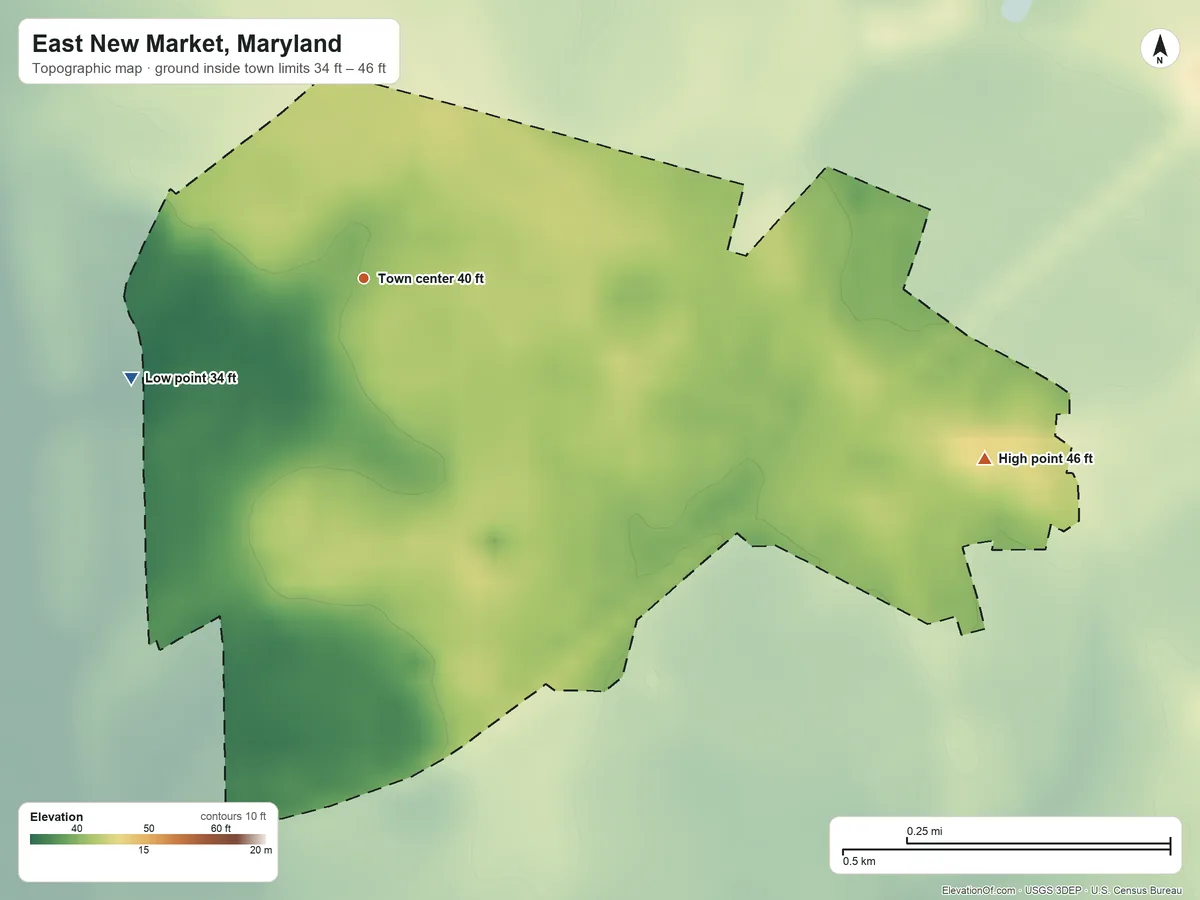This screenshot has width=1200, height=900.
Task: Click the 'High point 46 ft' label
Action: (x=1045, y=459)
